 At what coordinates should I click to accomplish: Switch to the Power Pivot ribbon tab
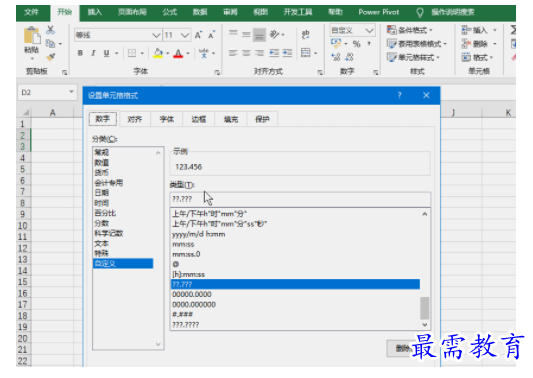[x=379, y=12]
